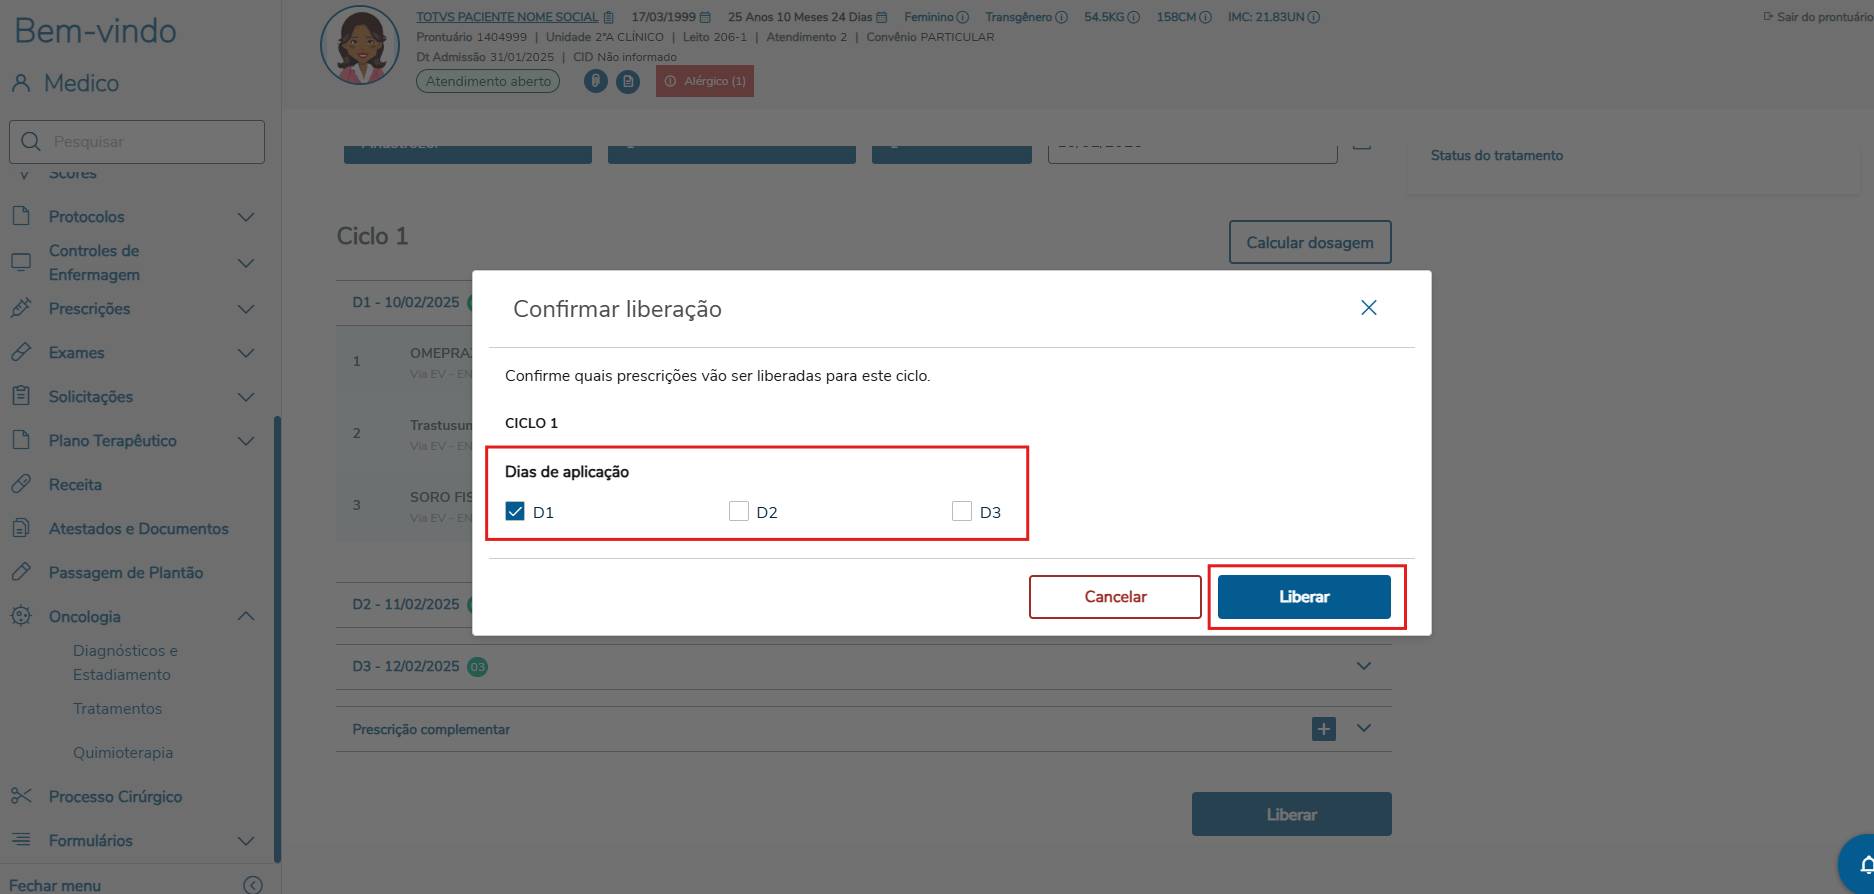
Task: Click the collapse-menu arrow icon beside Fechar menu
Action: [253, 885]
